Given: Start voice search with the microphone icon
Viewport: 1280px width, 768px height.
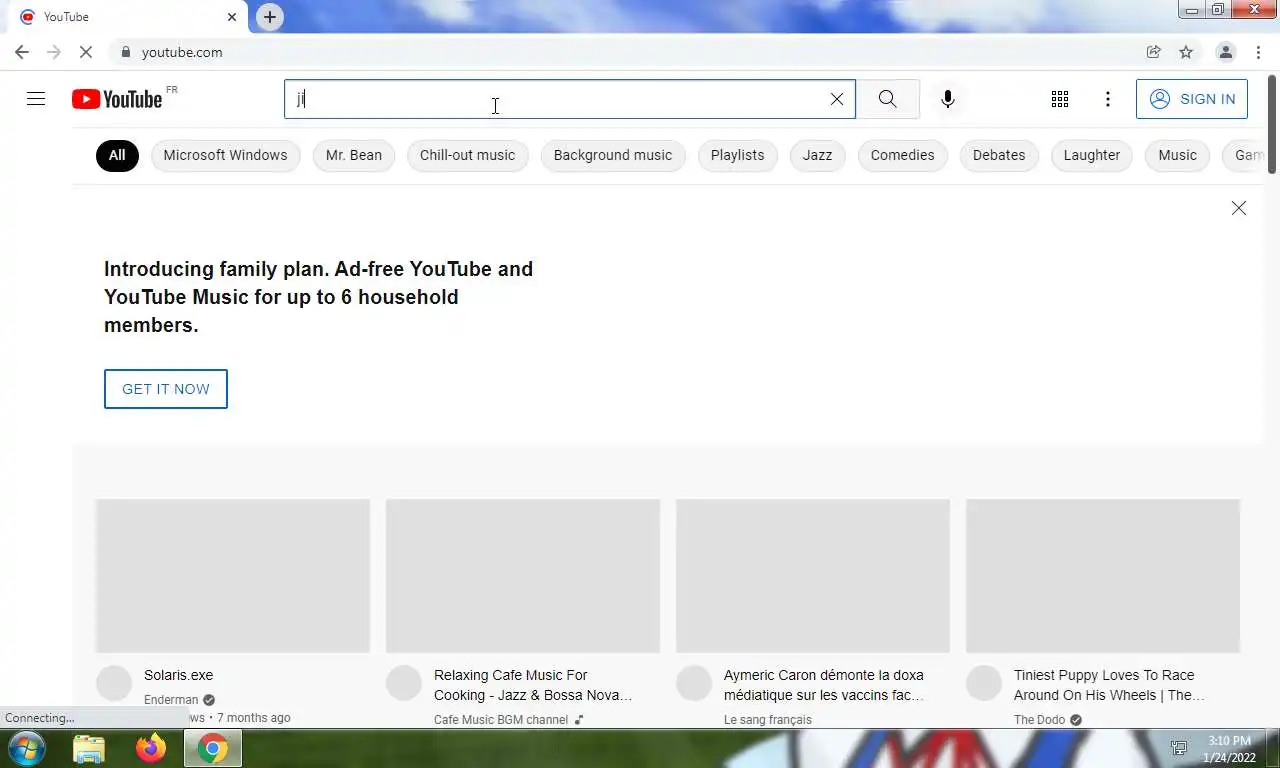Looking at the screenshot, I should 948,99.
